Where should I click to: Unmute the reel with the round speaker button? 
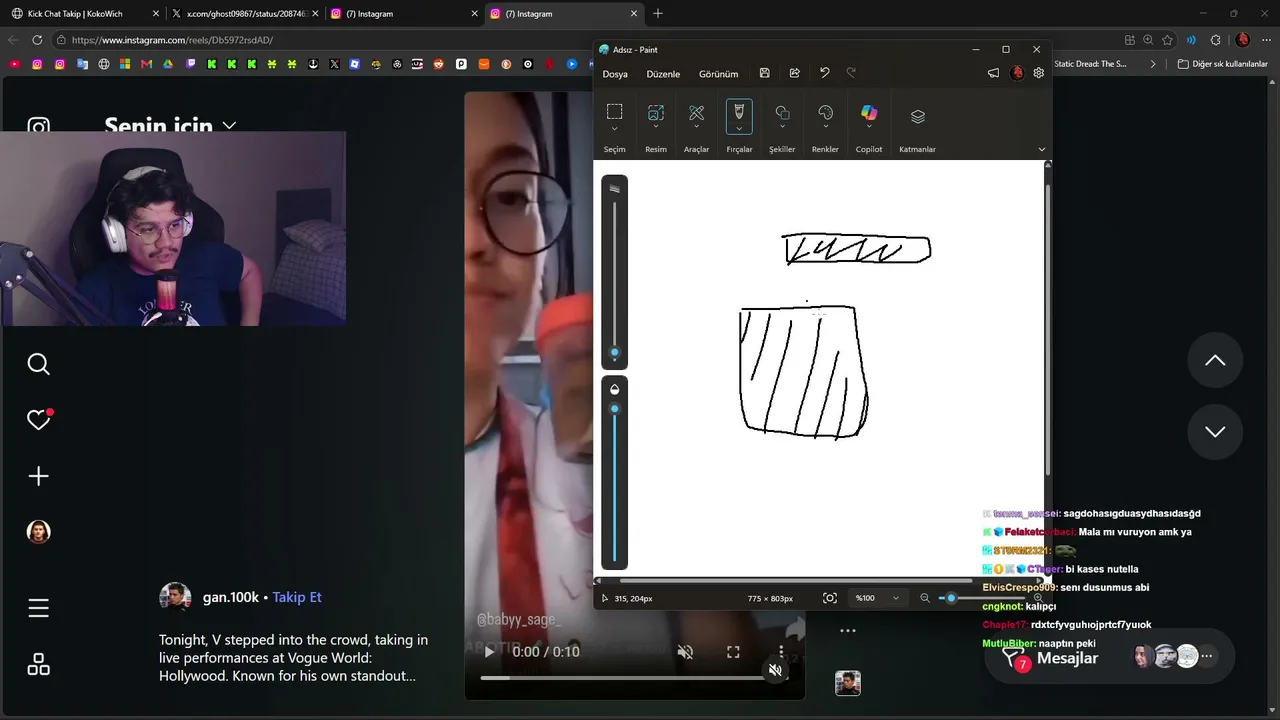pyautogui.click(x=775, y=670)
